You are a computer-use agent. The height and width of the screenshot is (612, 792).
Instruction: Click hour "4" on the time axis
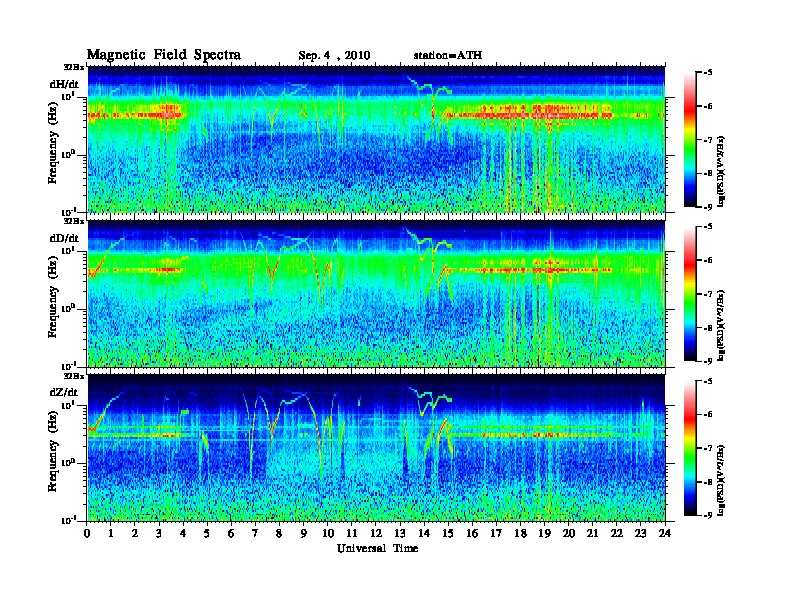(183, 534)
